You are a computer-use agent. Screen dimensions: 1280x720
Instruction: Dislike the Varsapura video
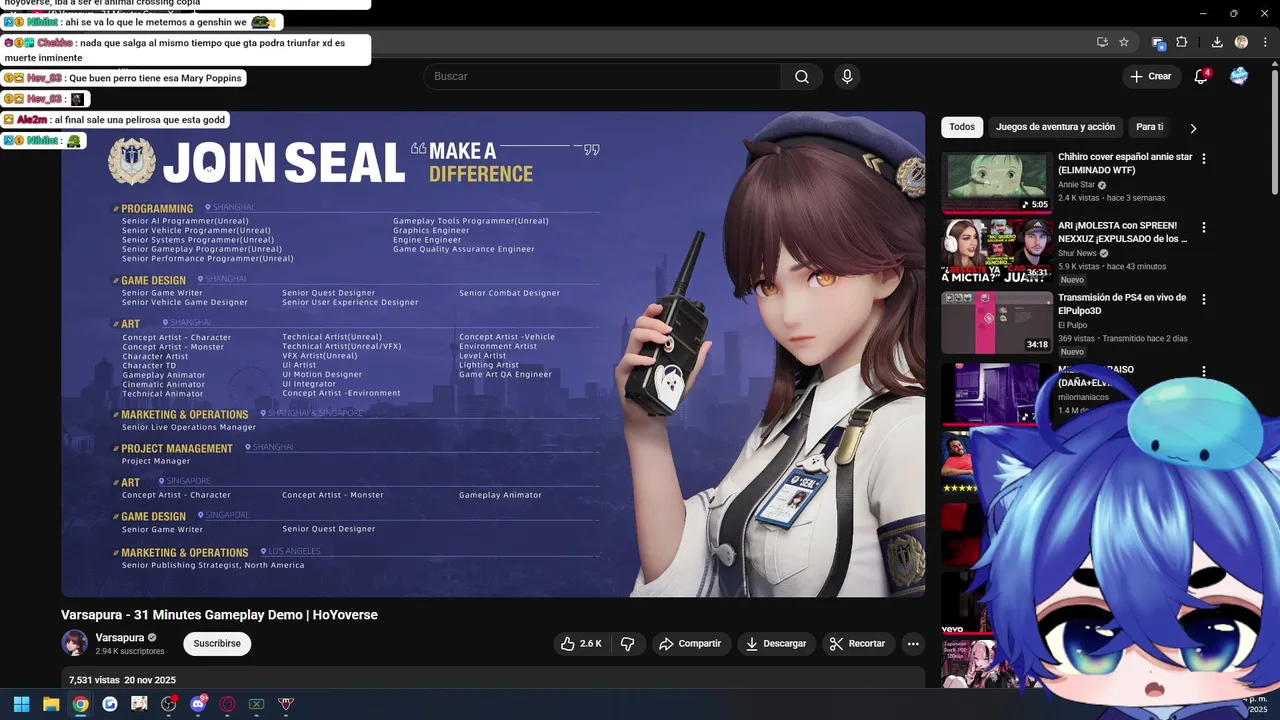628,644
